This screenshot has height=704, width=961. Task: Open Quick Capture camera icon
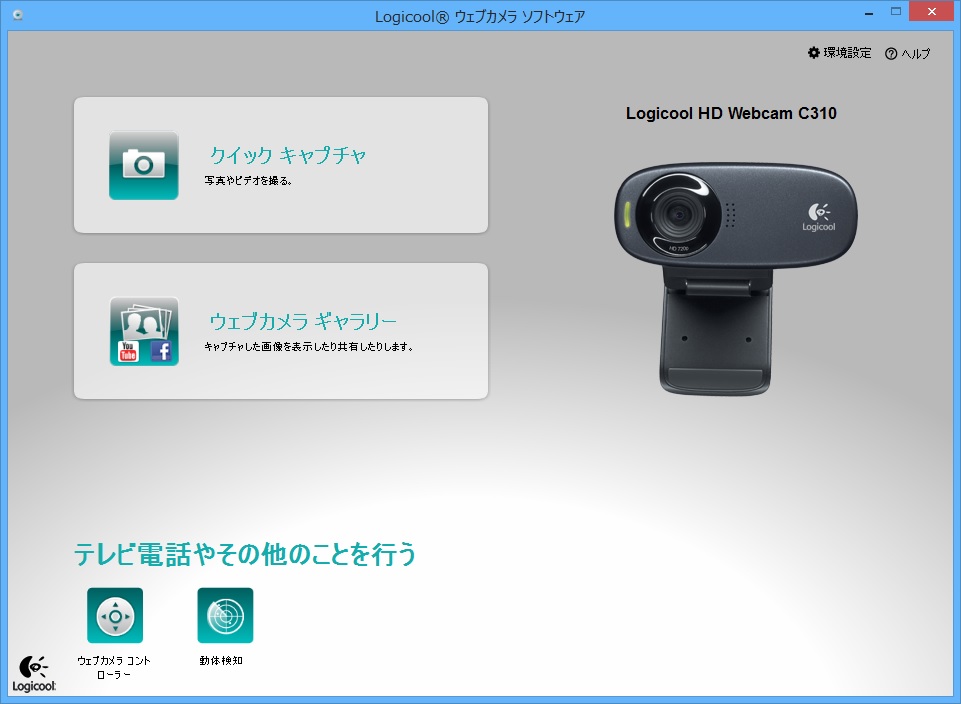point(144,165)
